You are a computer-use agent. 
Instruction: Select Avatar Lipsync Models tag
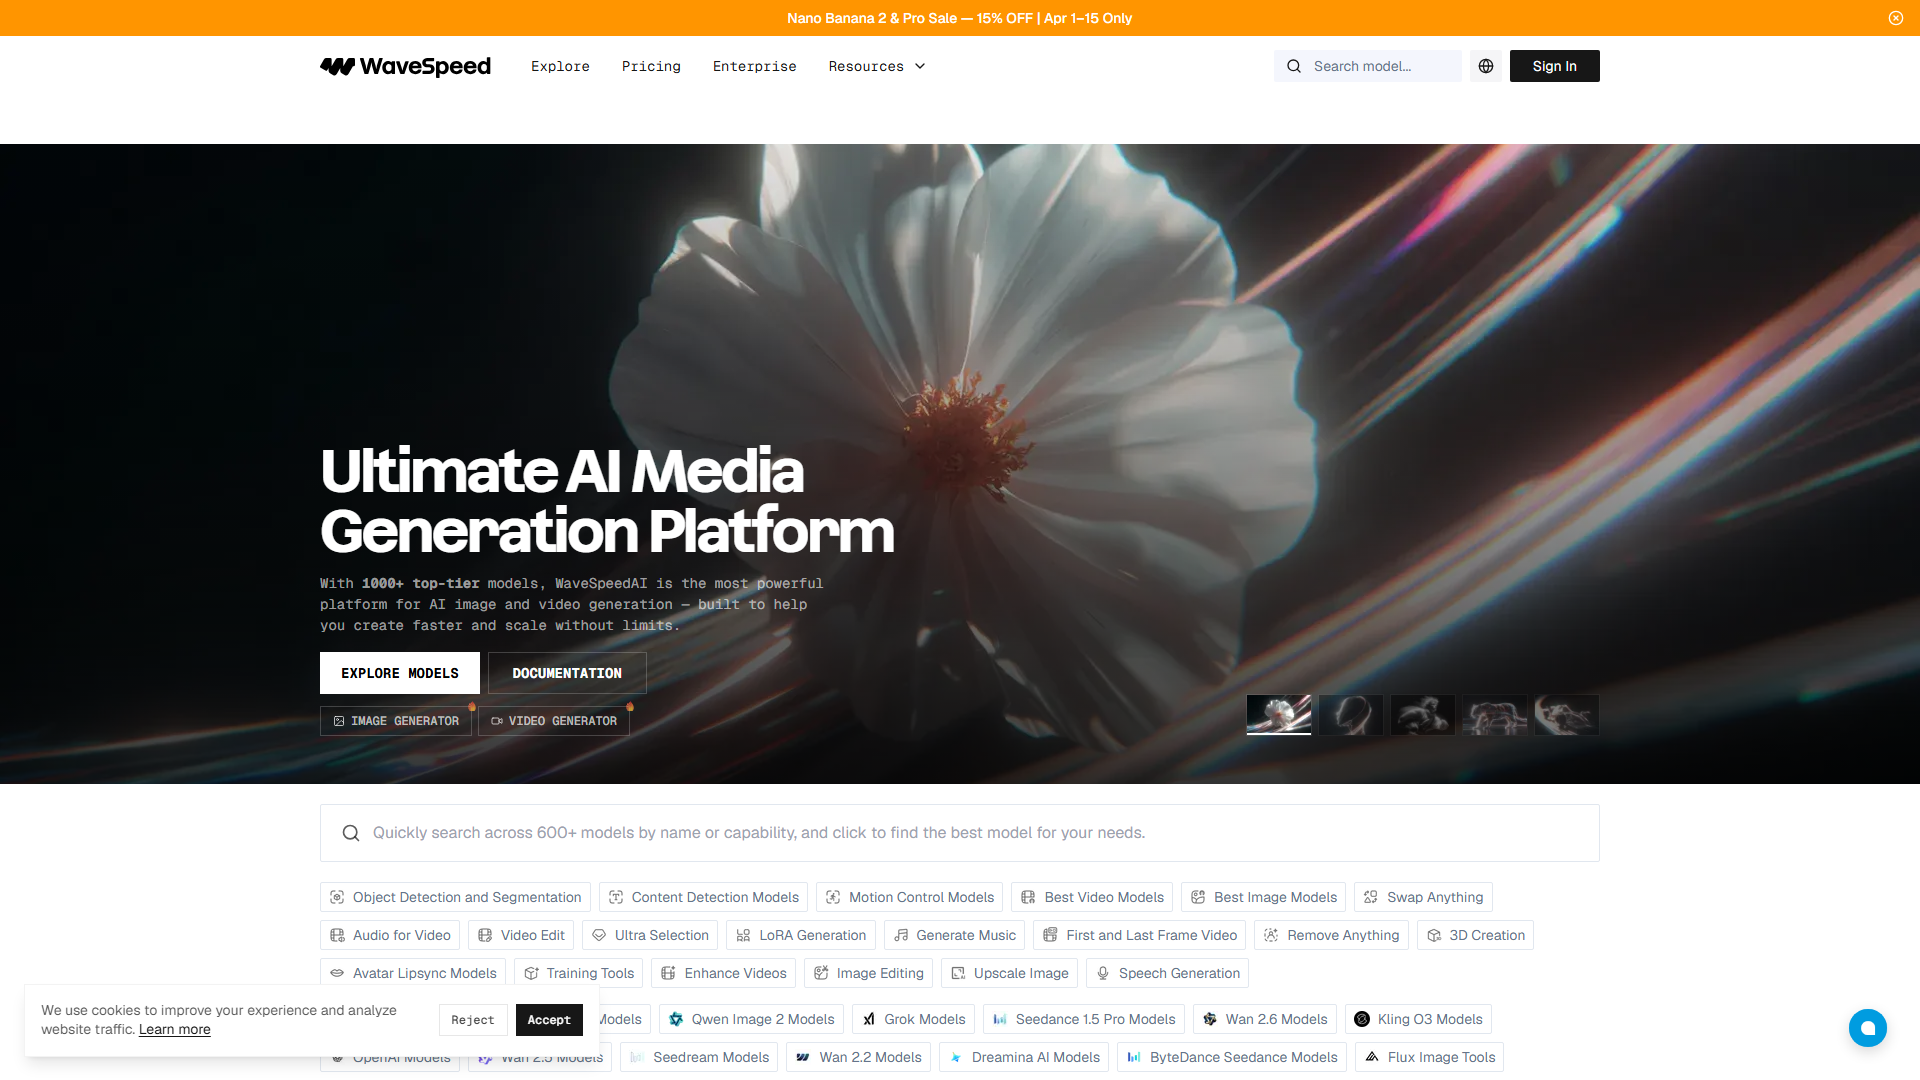pos(413,973)
